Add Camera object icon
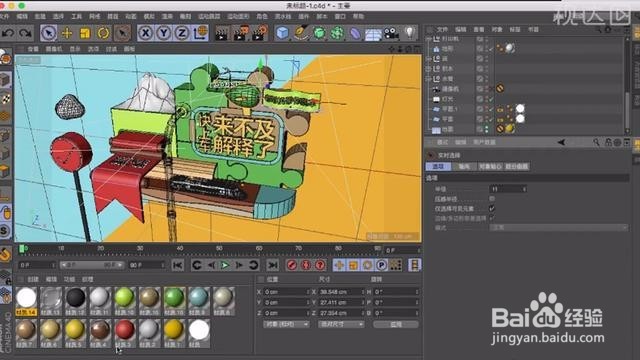This screenshot has height=360, width=640. (x=391, y=33)
